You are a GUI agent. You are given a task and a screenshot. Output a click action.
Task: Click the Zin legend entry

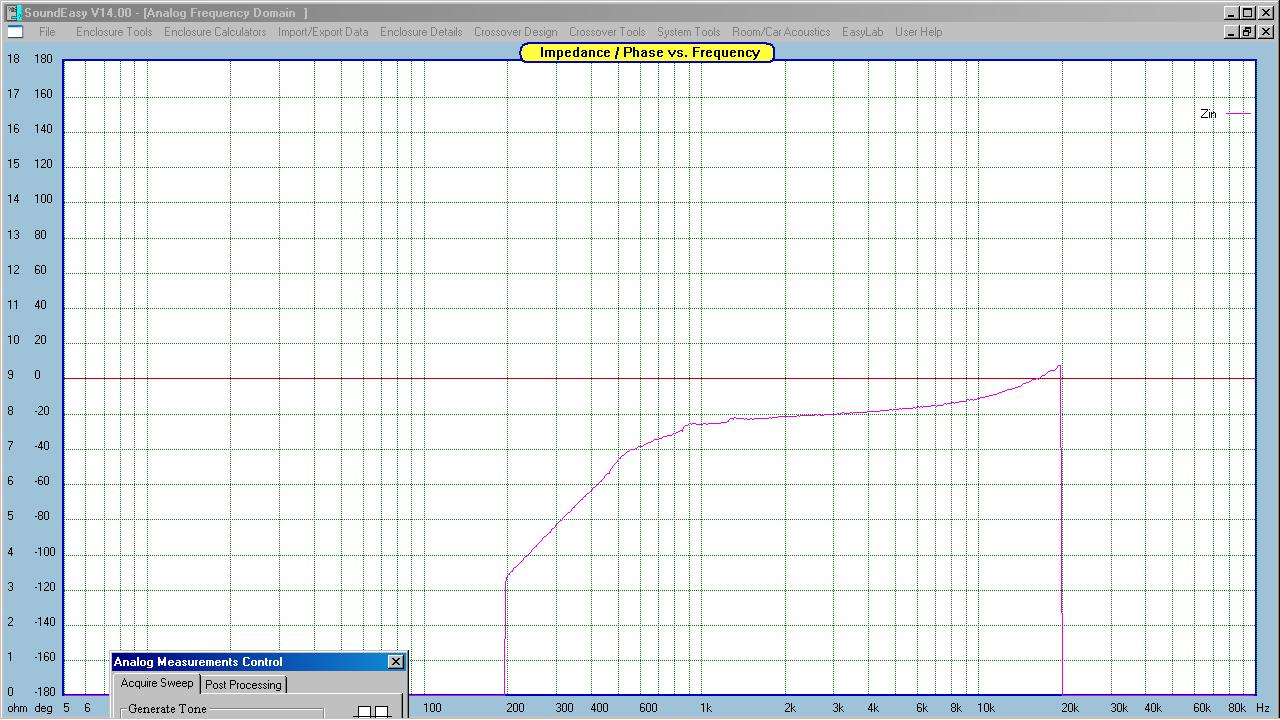click(1208, 114)
